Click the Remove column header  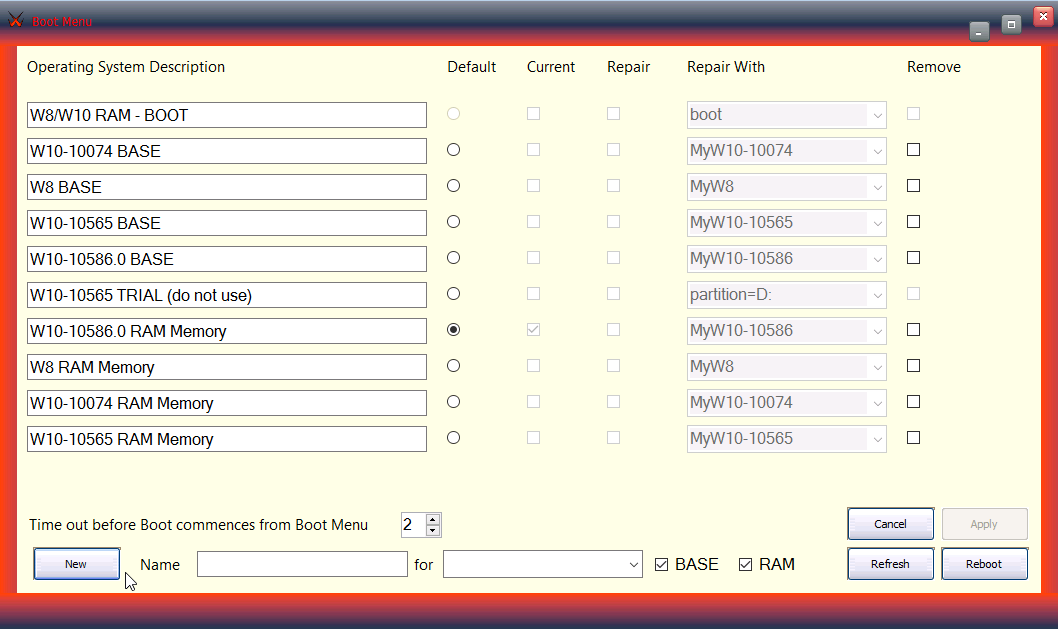[x=934, y=67]
